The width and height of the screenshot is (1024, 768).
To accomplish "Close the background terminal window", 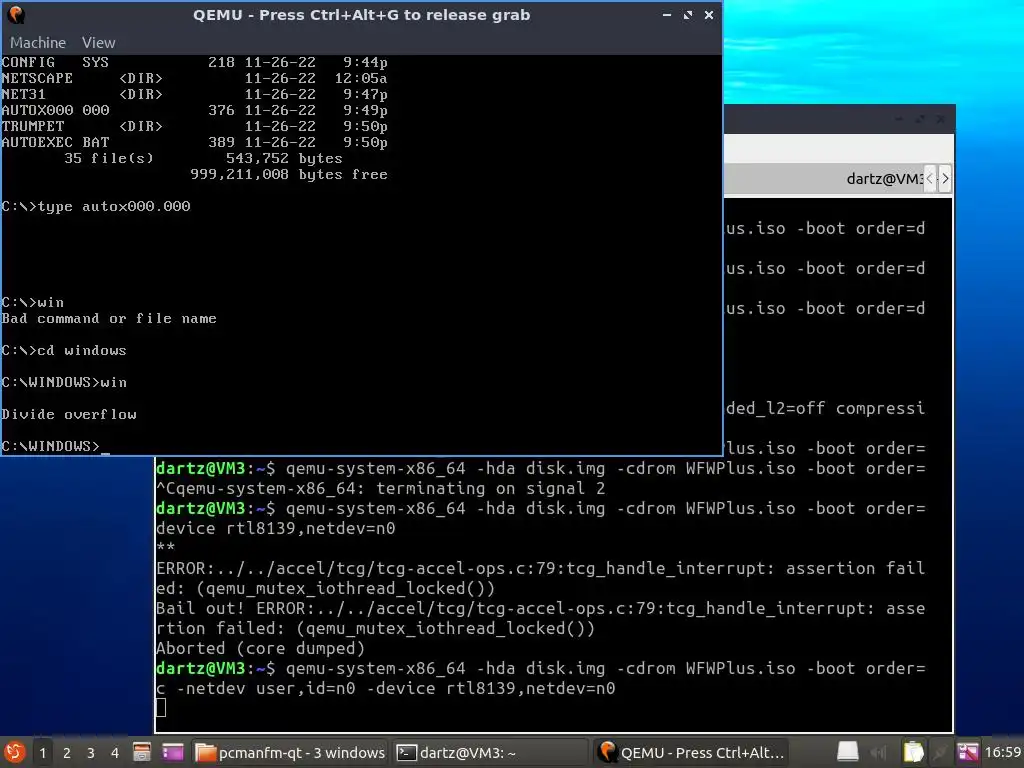I will click(940, 119).
